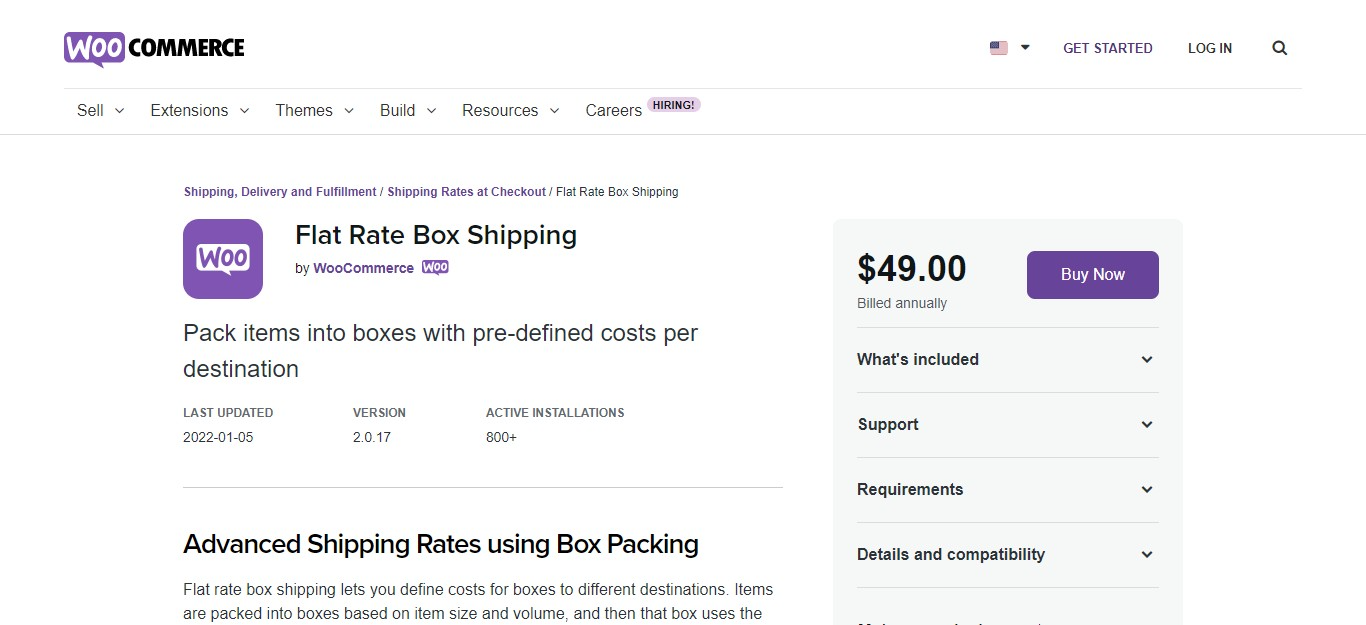Expand the Details and compatibility section
Image resolution: width=1366 pixels, height=625 pixels.
pyautogui.click(x=1008, y=555)
